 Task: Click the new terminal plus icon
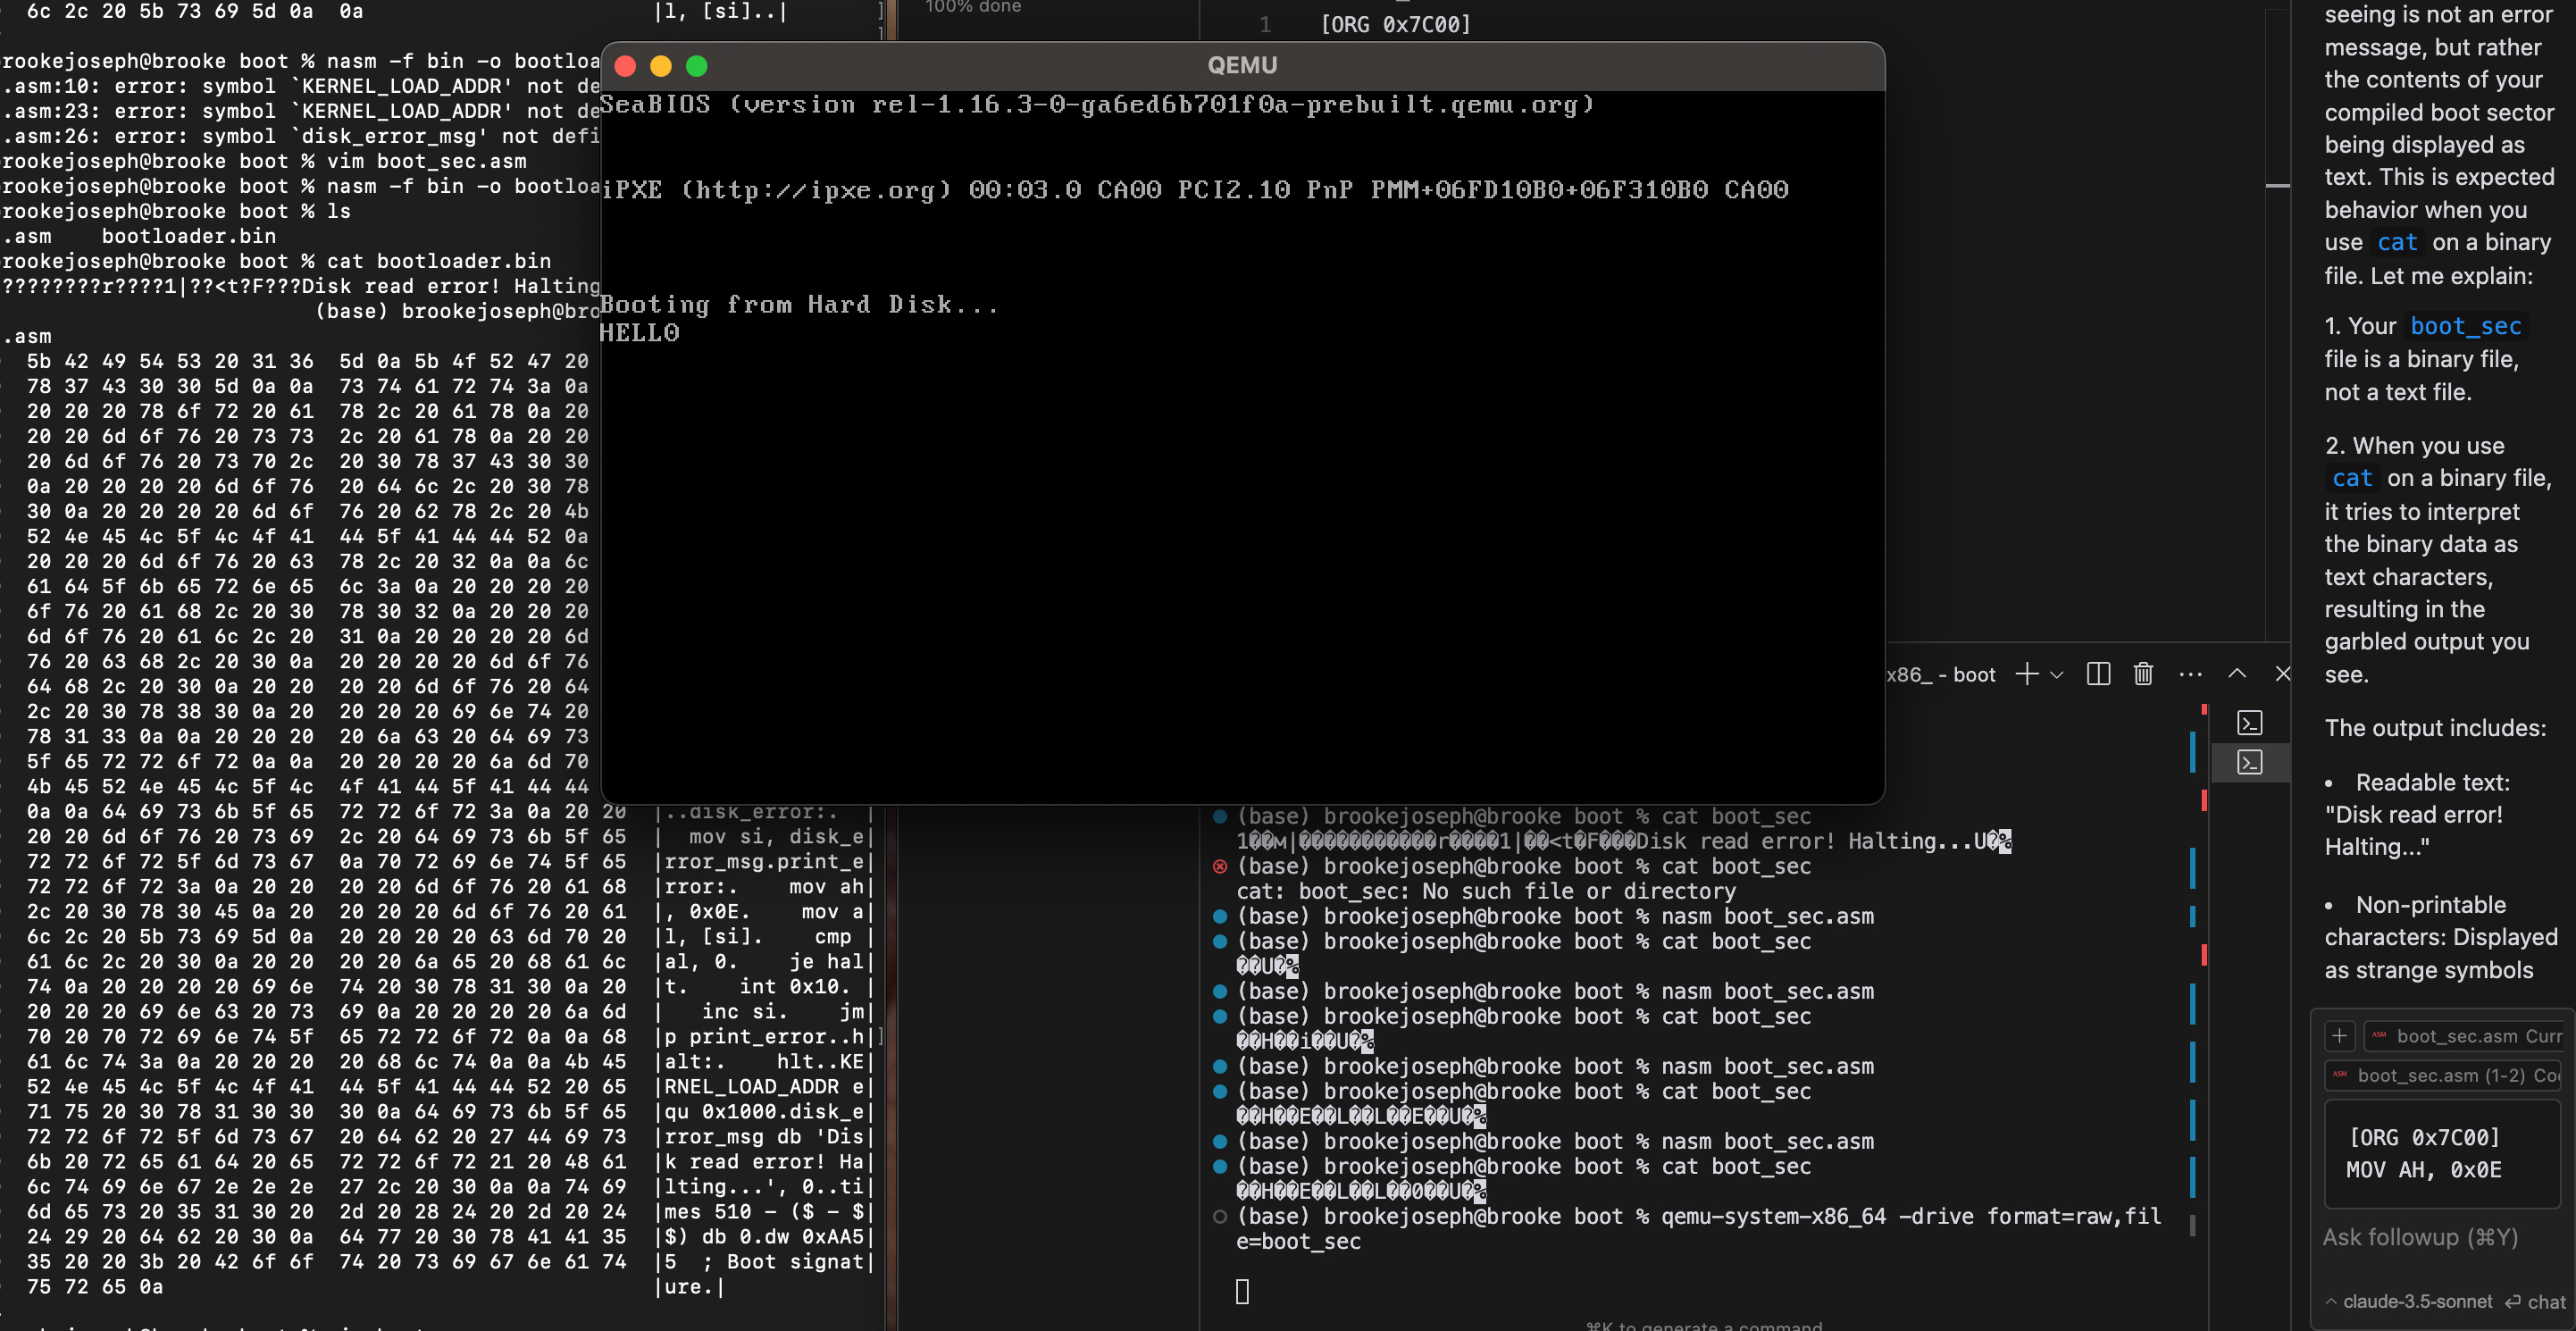click(2026, 674)
